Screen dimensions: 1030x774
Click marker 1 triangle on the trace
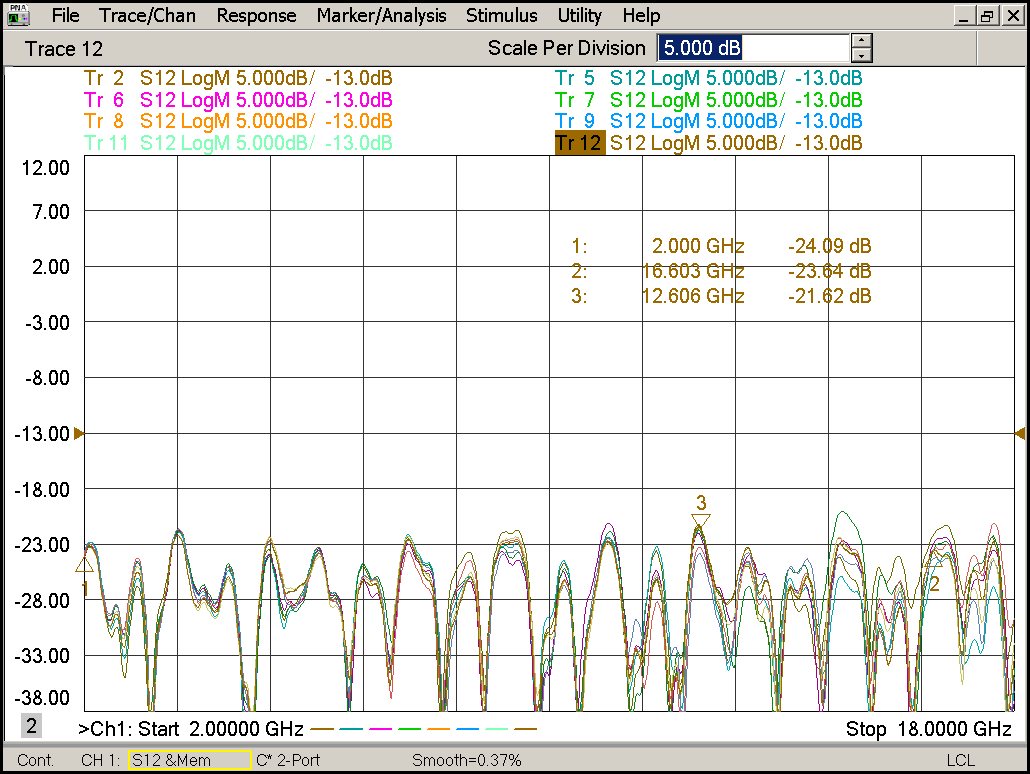click(85, 565)
